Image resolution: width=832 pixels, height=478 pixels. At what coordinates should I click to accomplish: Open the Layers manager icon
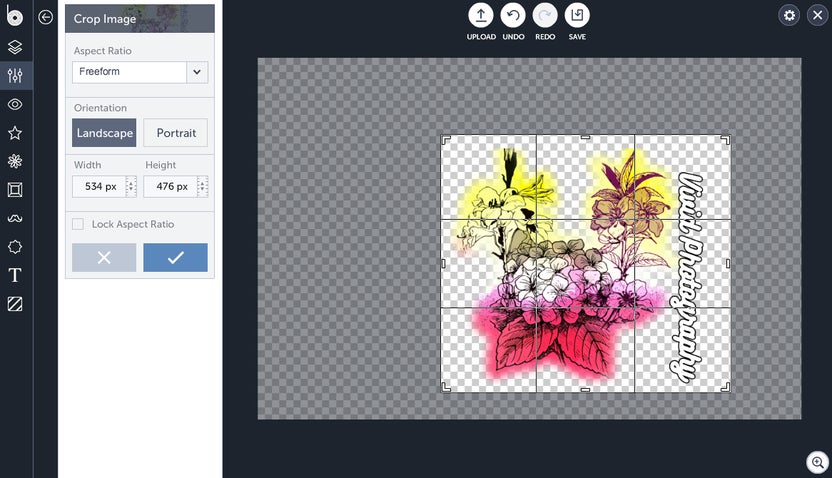click(x=15, y=47)
